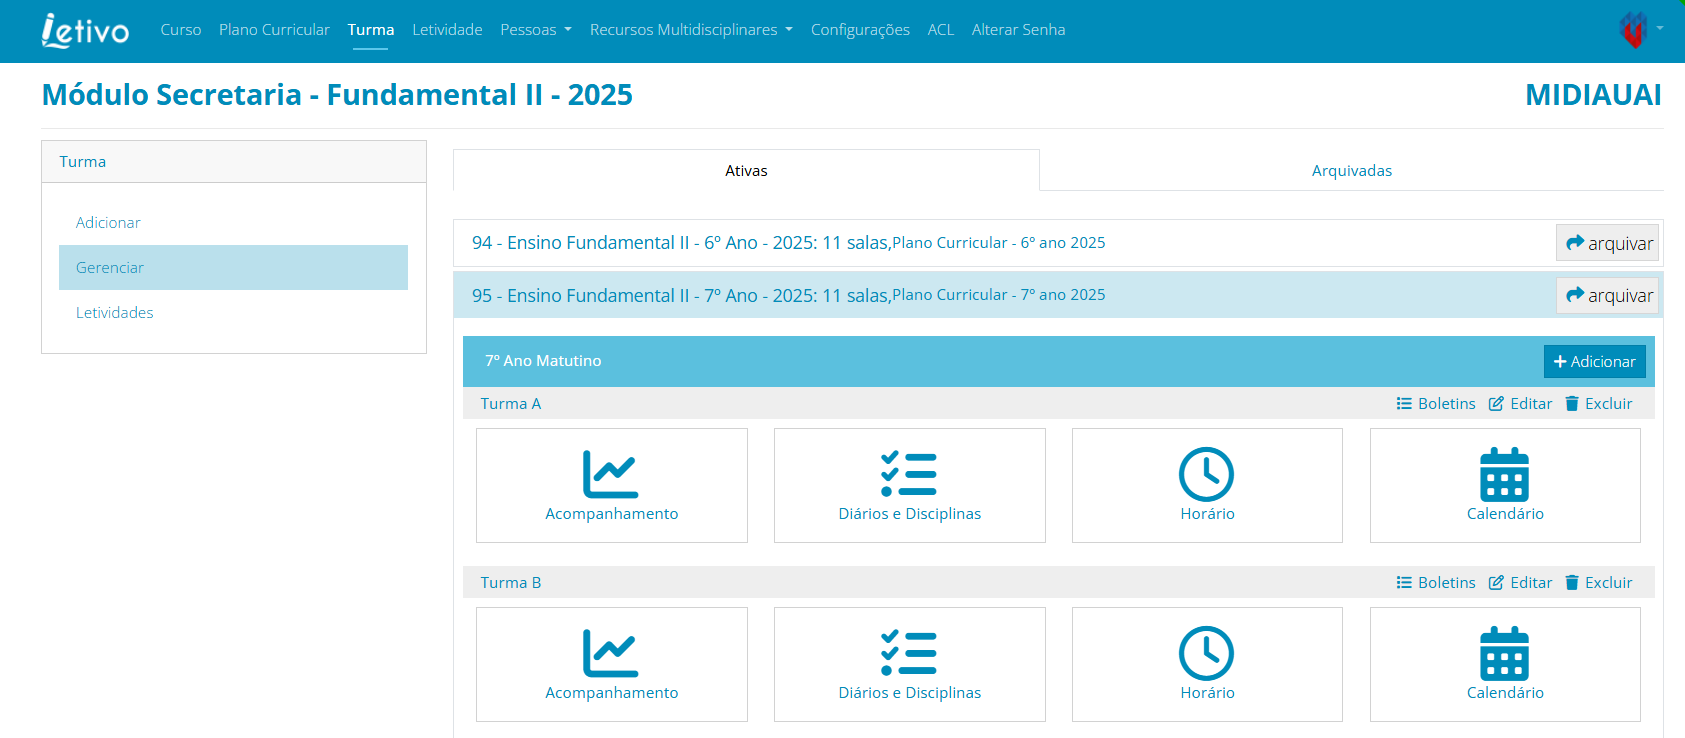Click user avatar icon in top bar

[x=1633, y=30]
